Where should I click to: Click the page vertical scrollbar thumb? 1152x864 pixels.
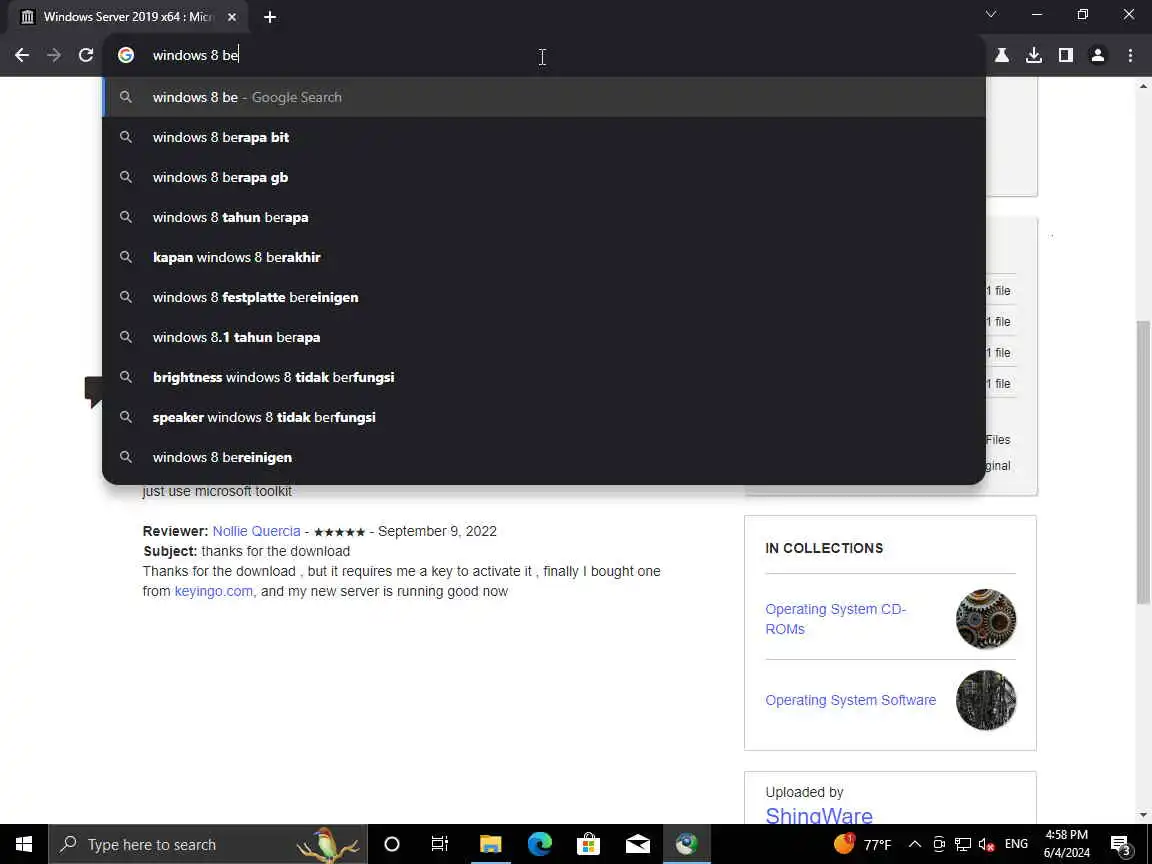coord(1143,461)
